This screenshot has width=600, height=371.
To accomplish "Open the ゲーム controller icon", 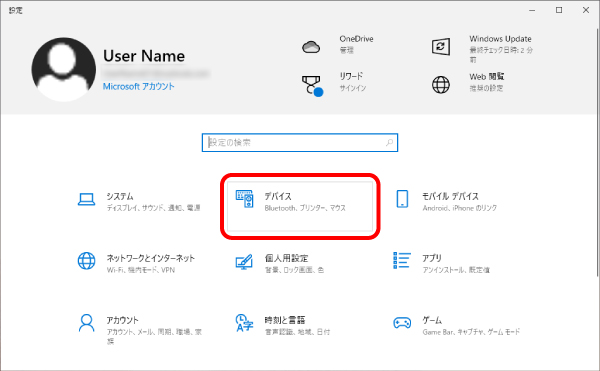I will coord(402,323).
